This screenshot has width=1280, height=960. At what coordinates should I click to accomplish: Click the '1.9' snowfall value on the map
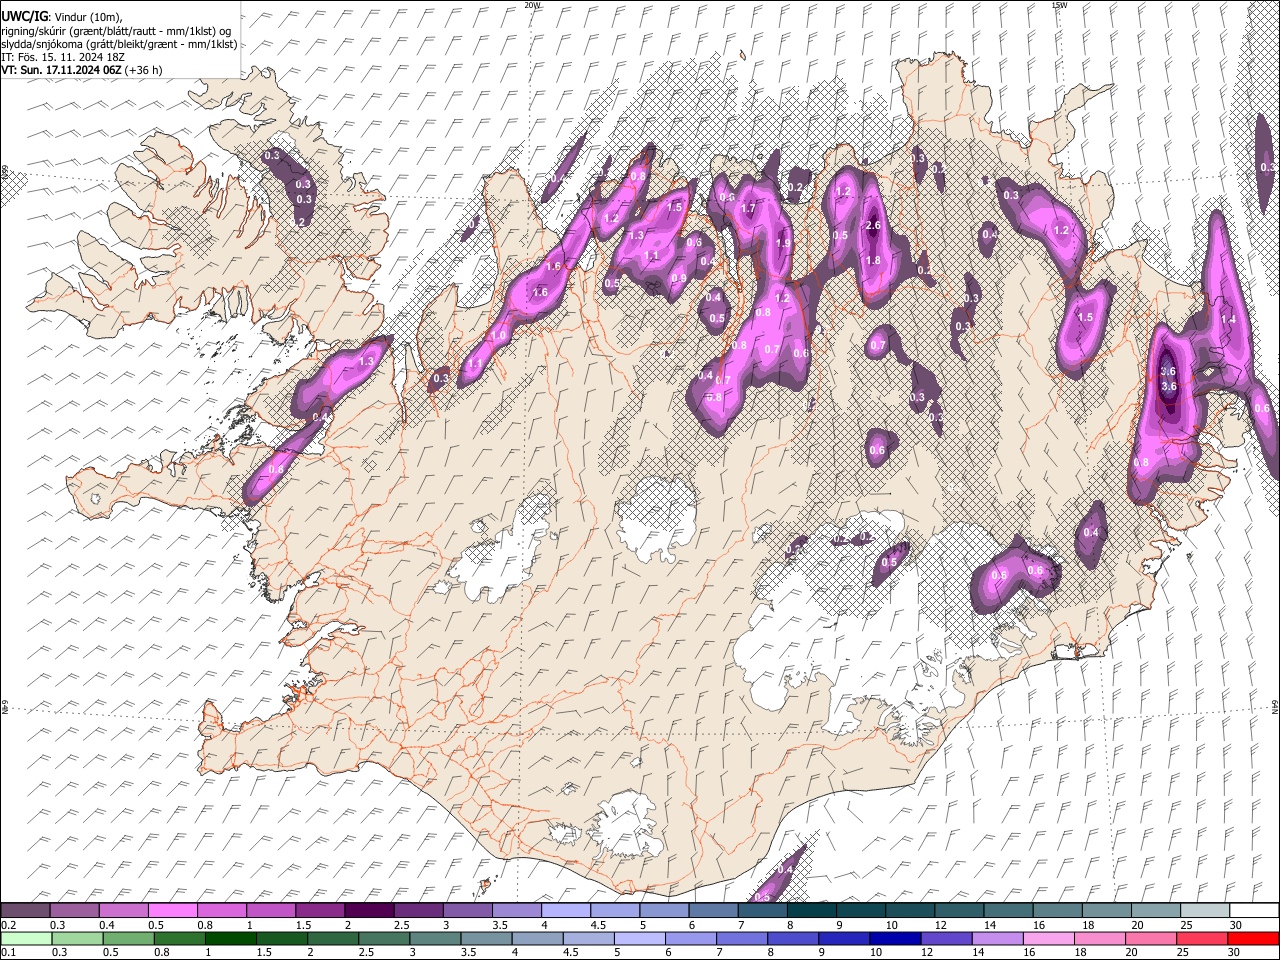pyautogui.click(x=783, y=243)
